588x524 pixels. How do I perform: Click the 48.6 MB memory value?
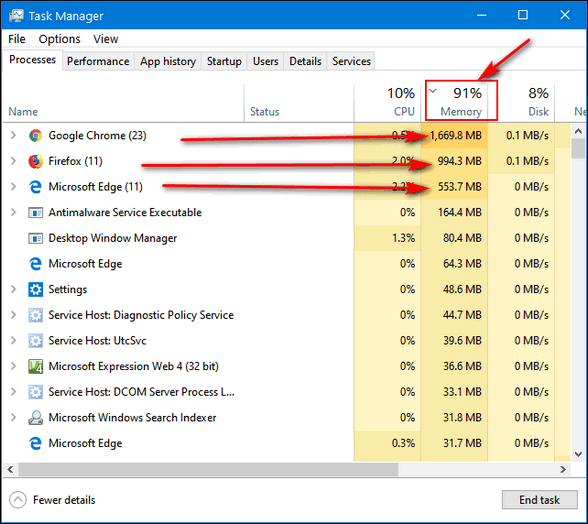462,290
